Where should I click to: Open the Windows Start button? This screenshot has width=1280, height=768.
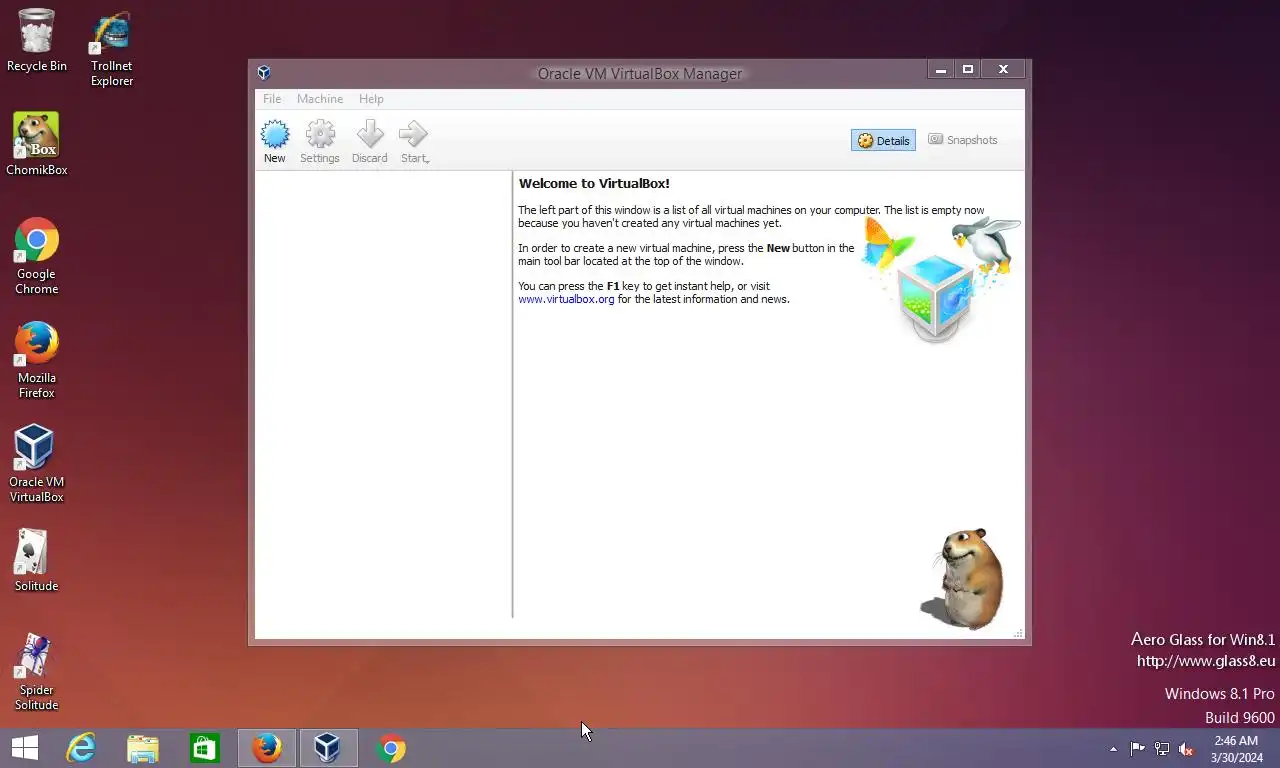pos(25,748)
